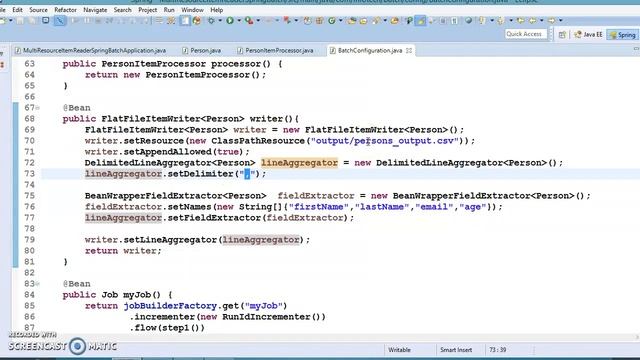The height and width of the screenshot is (360, 640).
Task: Switch to the Java EE perspective
Action: [589, 35]
